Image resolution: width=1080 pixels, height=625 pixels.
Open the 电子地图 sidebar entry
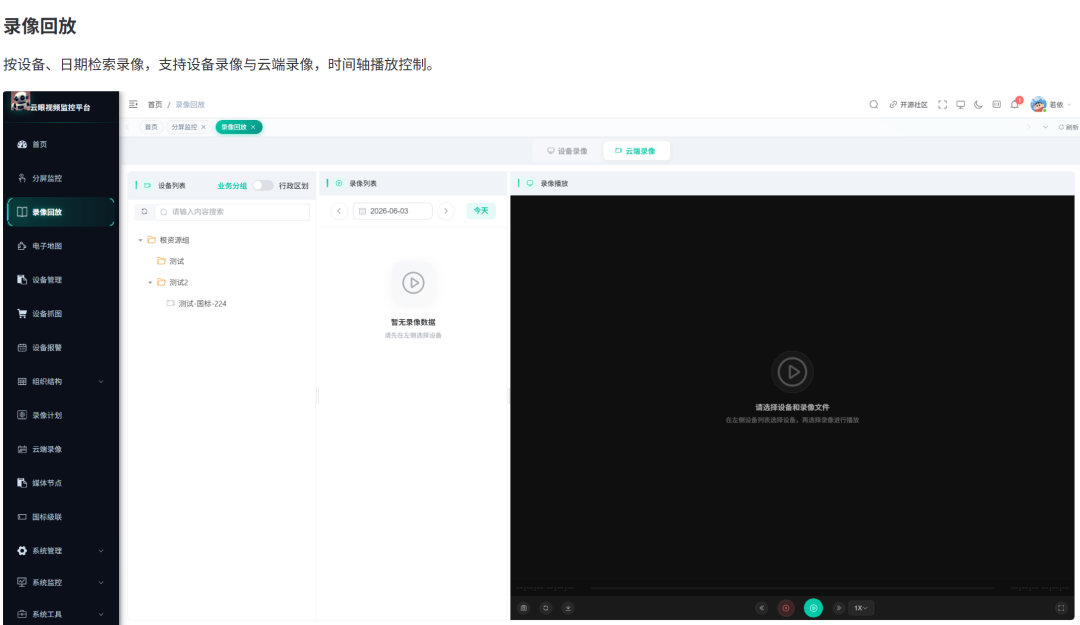pyautogui.click(x=60, y=246)
